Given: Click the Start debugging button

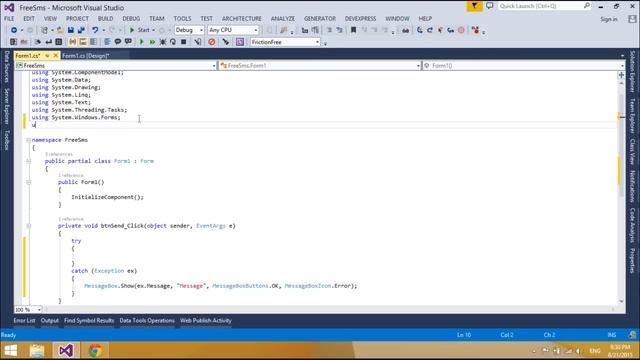Looking at the screenshot, I should click(x=140, y=30).
